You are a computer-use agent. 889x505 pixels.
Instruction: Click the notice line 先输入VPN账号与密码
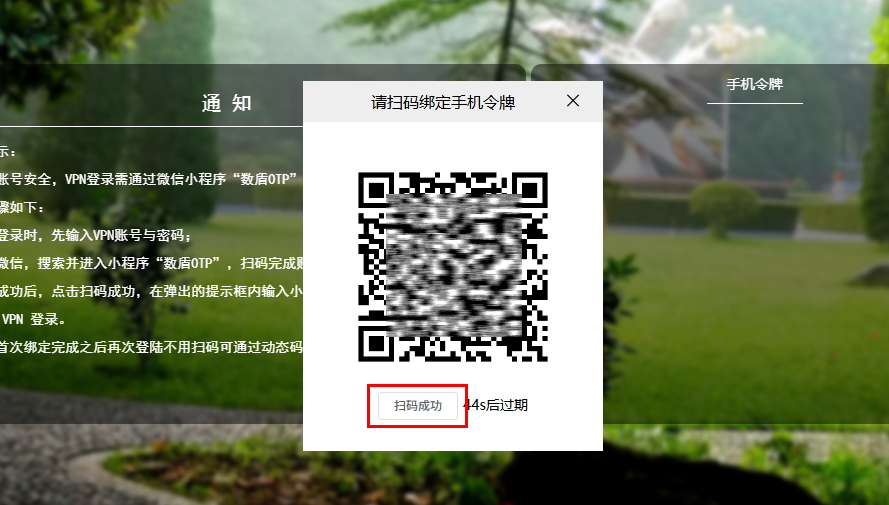point(95,236)
